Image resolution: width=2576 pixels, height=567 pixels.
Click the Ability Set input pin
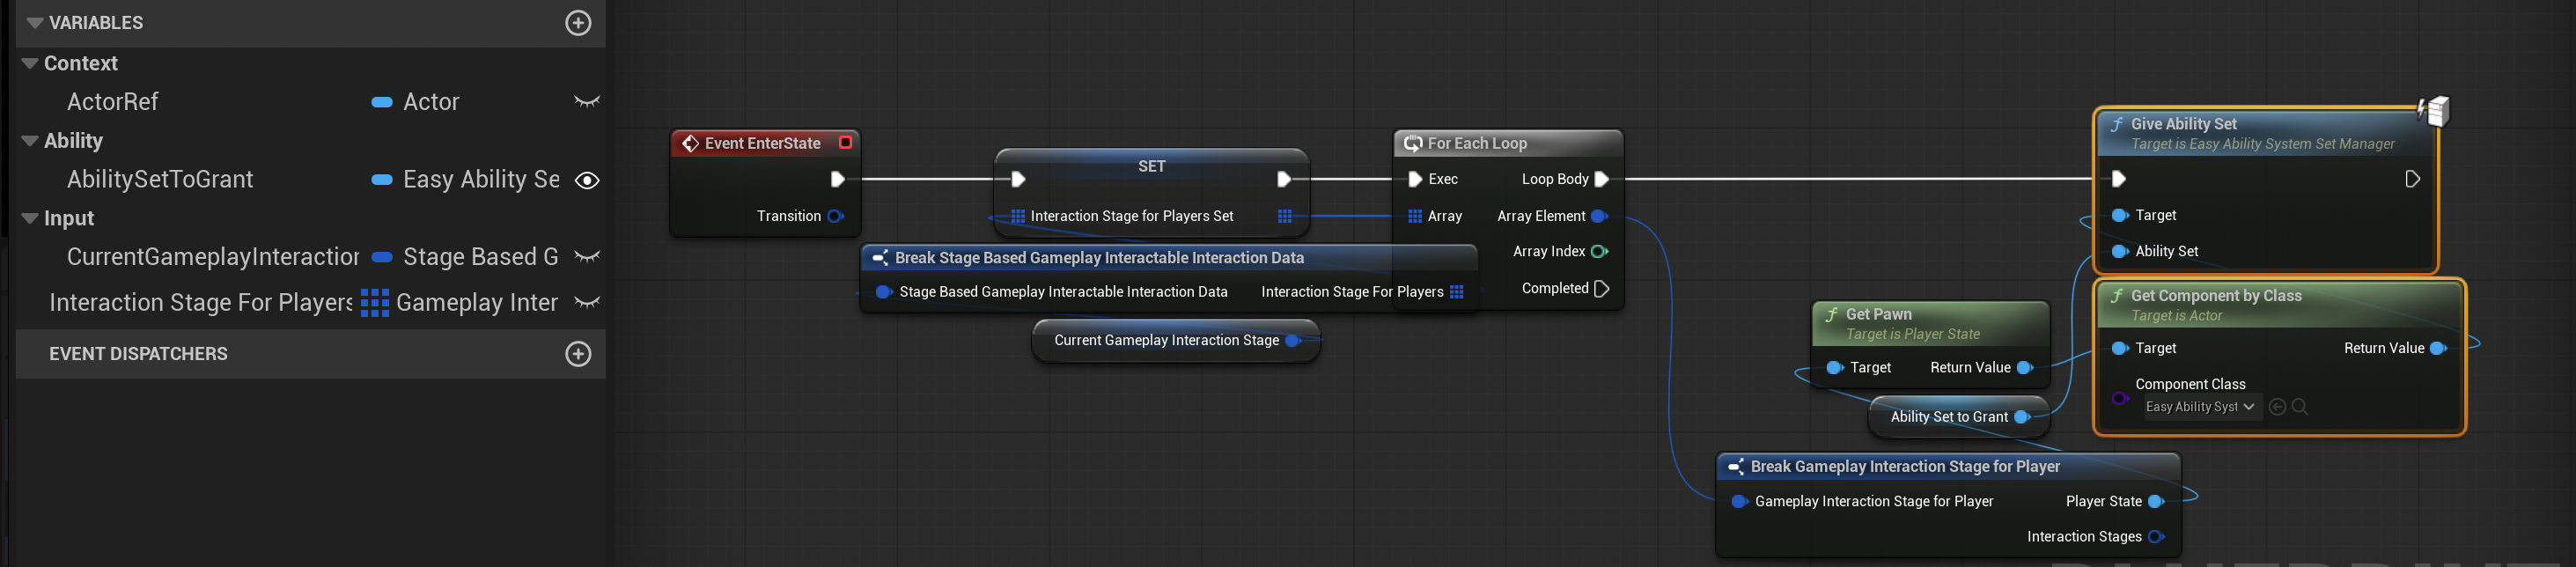2120,252
